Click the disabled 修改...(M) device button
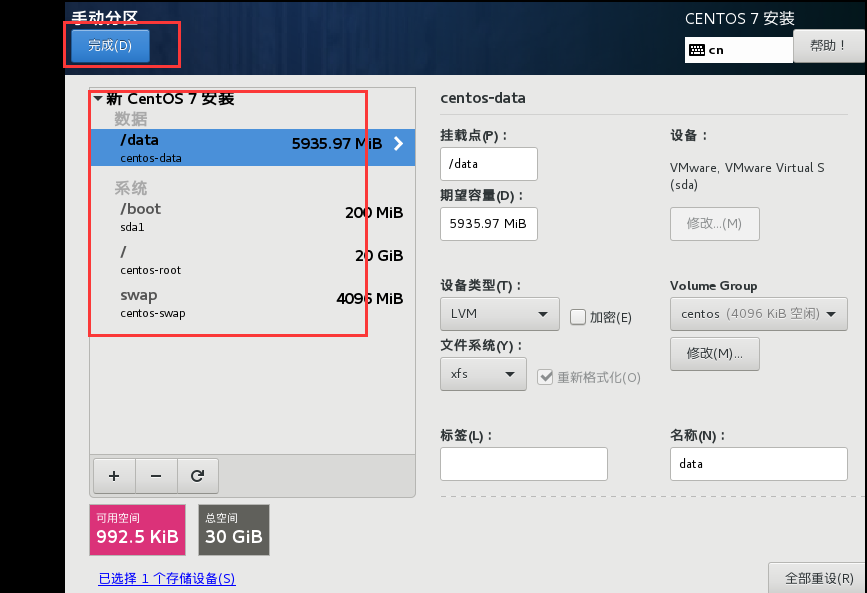Viewport: 867px width, 593px height. point(714,223)
